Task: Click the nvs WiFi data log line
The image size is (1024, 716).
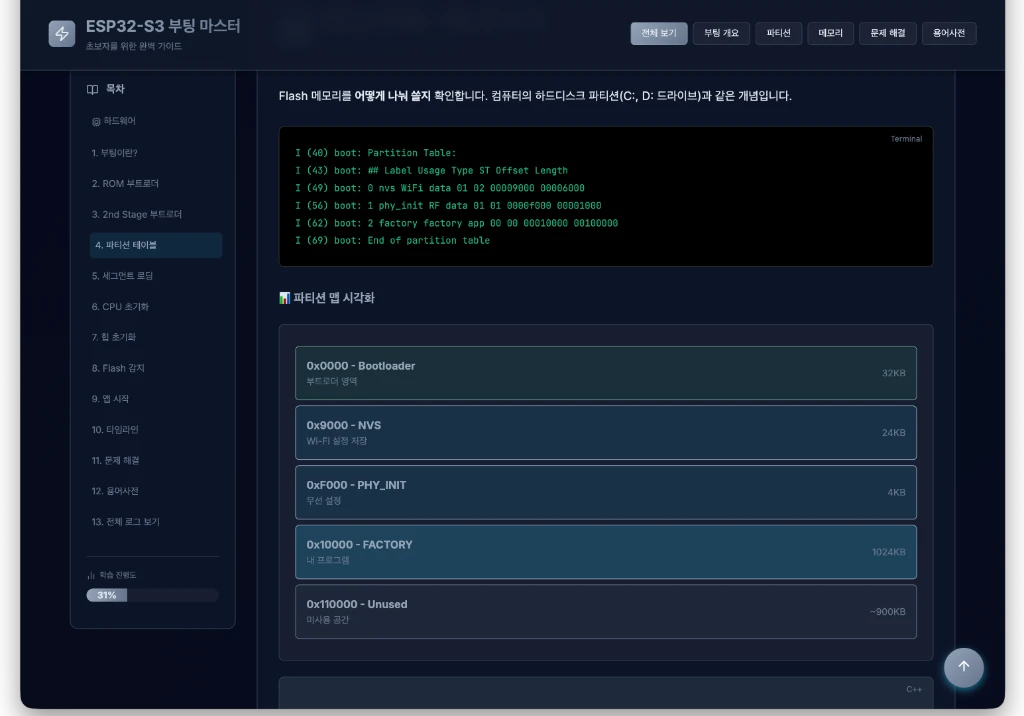Action: coord(440,188)
